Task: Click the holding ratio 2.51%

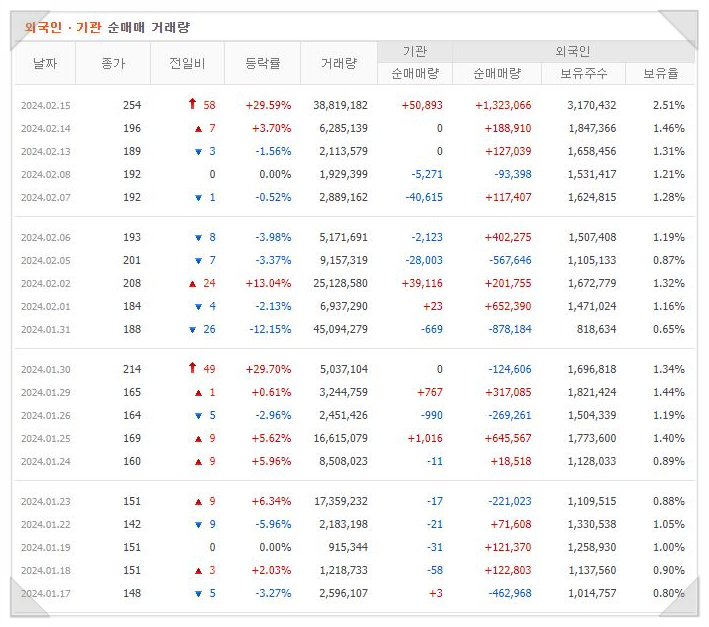Action: pos(668,105)
